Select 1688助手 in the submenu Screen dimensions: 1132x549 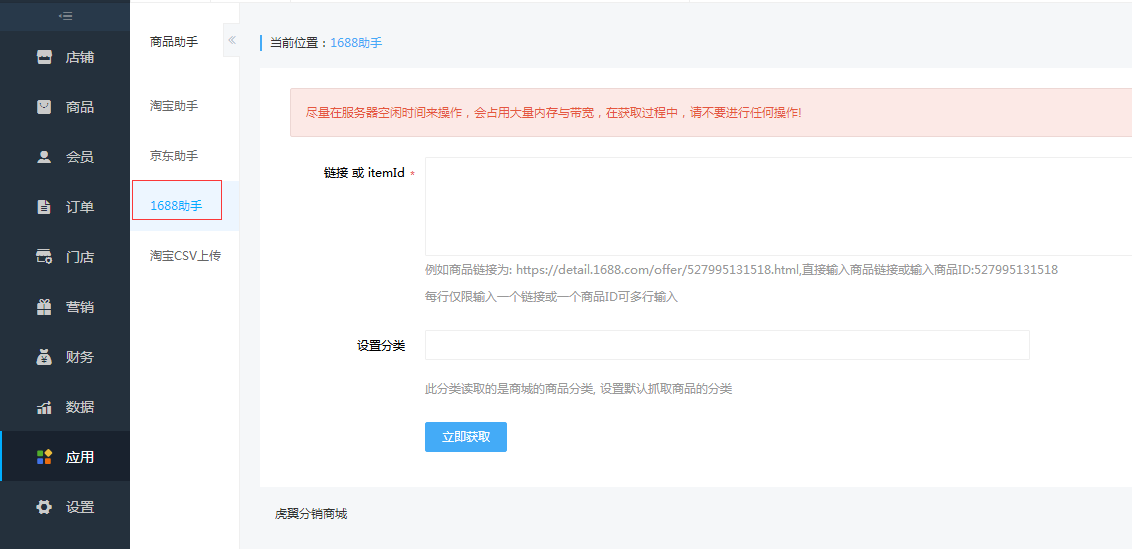(x=176, y=206)
